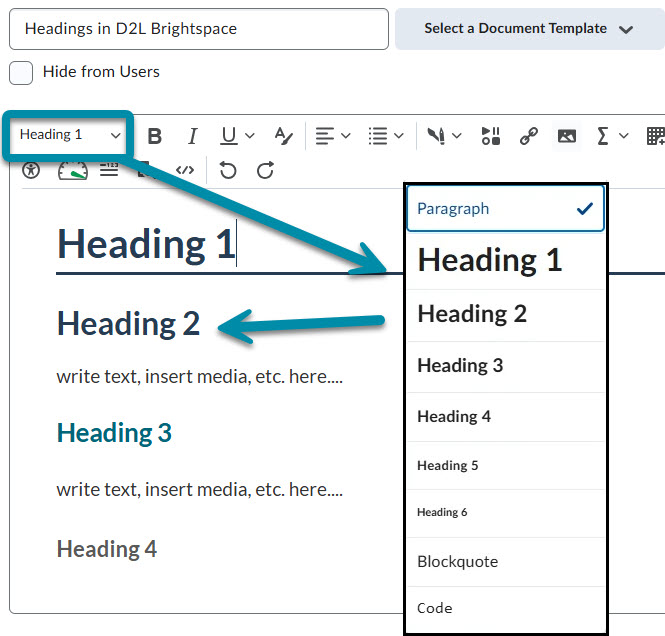This screenshot has height=636, width=665.
Task: Choose Heading 2 in the format menu
Action: click(505, 315)
